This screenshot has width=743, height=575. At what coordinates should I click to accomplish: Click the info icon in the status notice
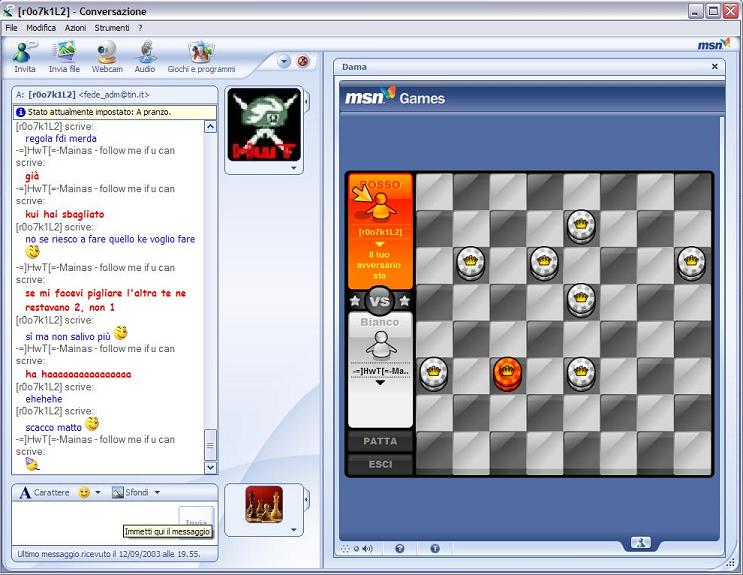pyautogui.click(x=20, y=112)
